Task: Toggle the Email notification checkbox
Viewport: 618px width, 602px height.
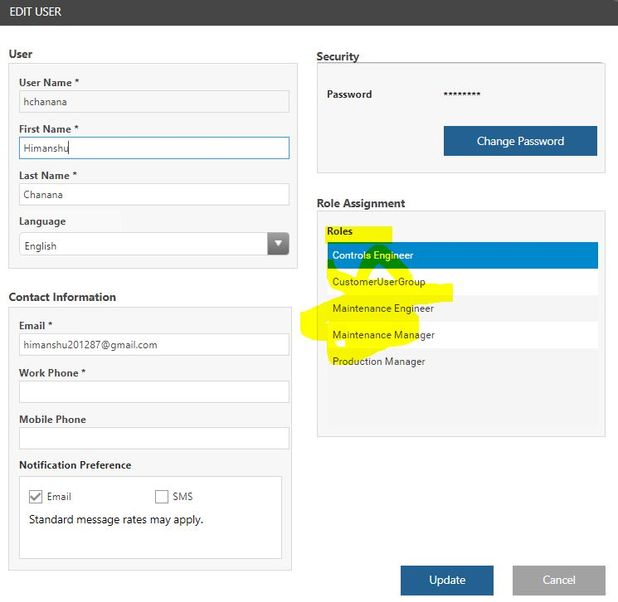Action: click(x=36, y=496)
